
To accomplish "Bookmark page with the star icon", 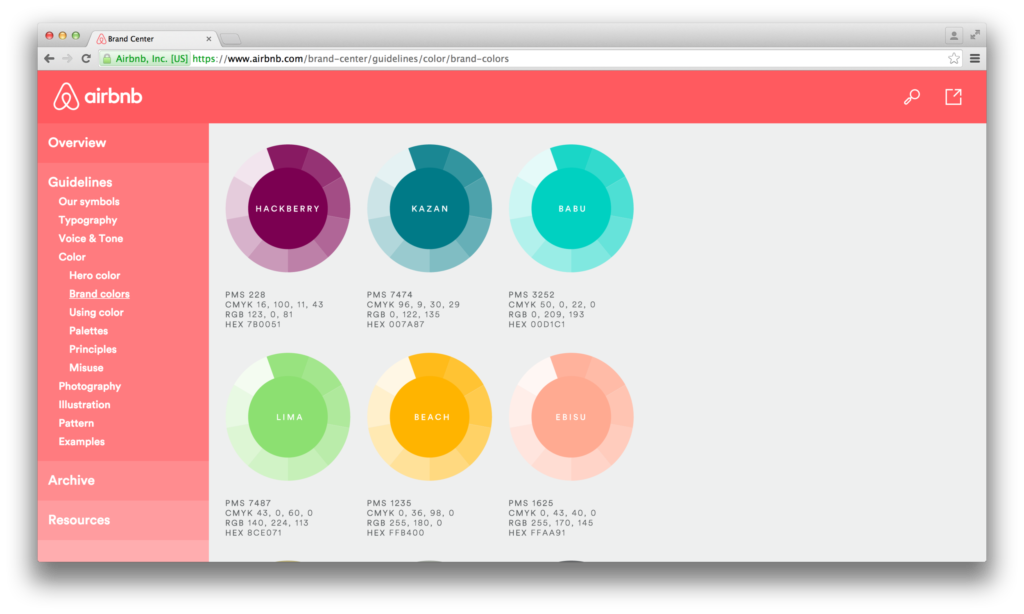I will tap(954, 59).
